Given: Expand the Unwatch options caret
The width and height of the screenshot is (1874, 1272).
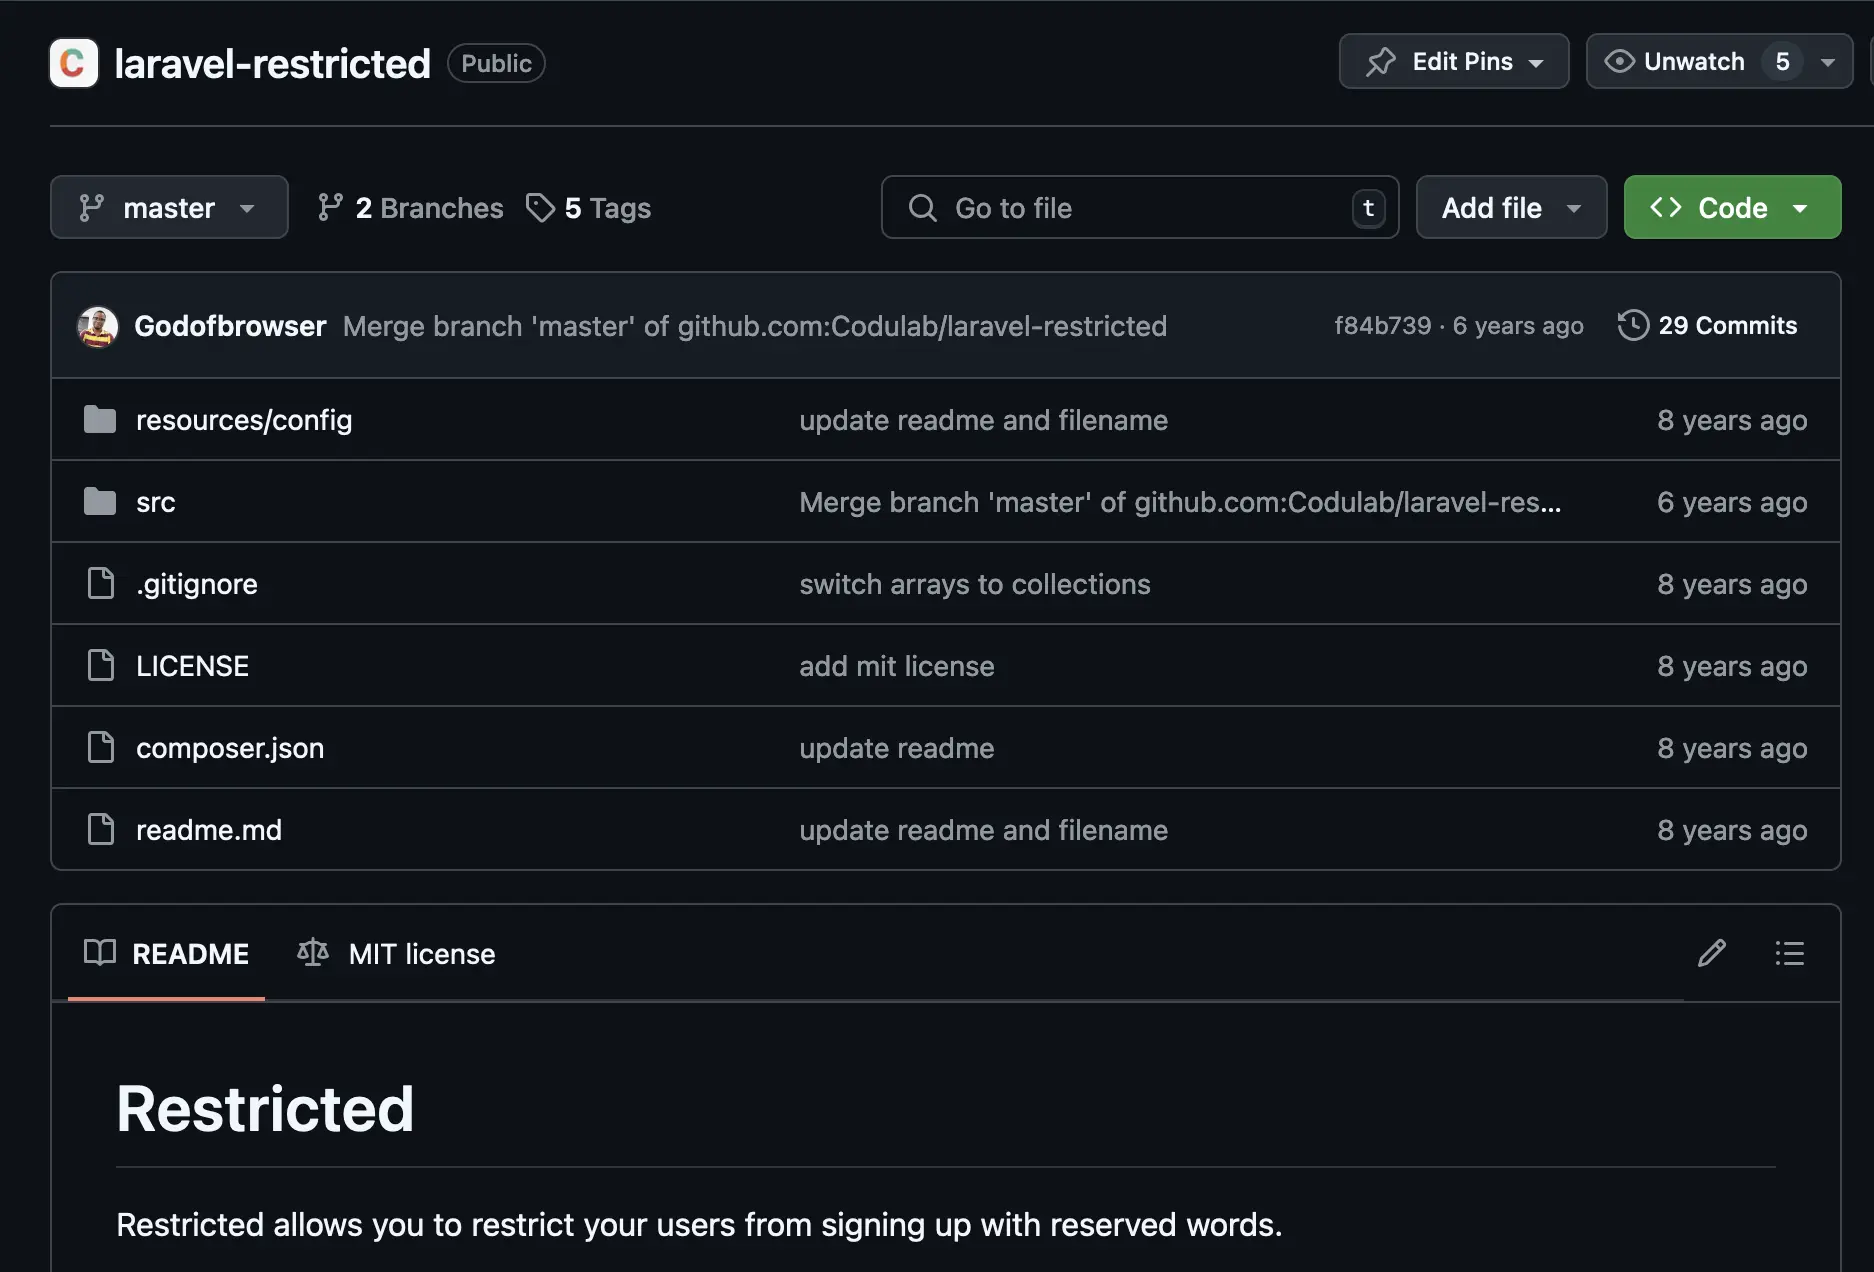Looking at the screenshot, I should (x=1828, y=62).
